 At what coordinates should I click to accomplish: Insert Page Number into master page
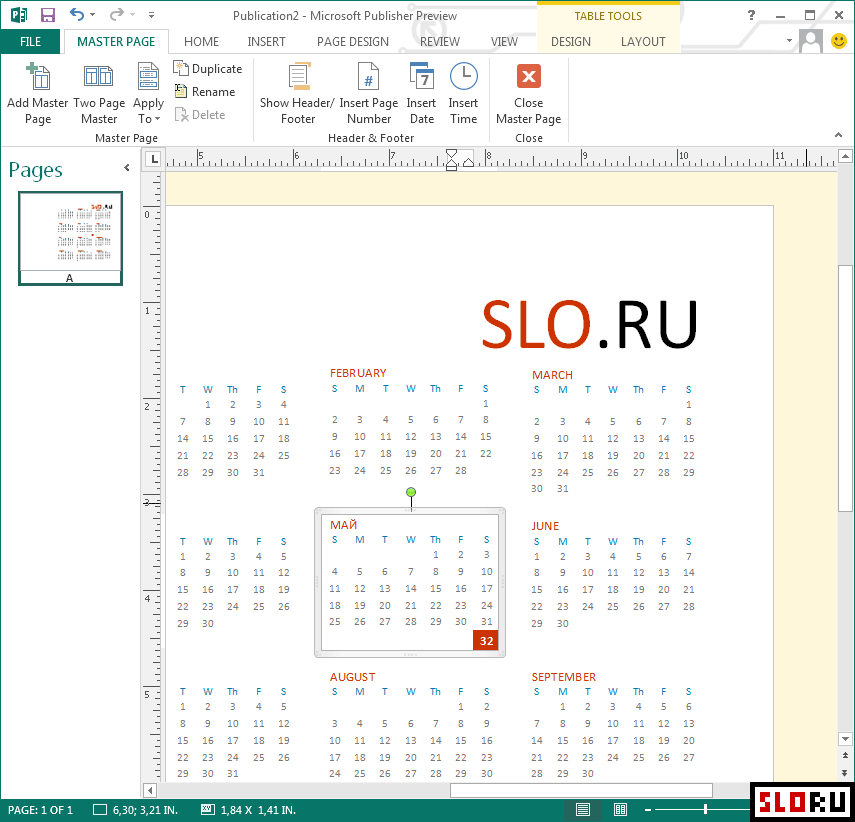tap(369, 94)
